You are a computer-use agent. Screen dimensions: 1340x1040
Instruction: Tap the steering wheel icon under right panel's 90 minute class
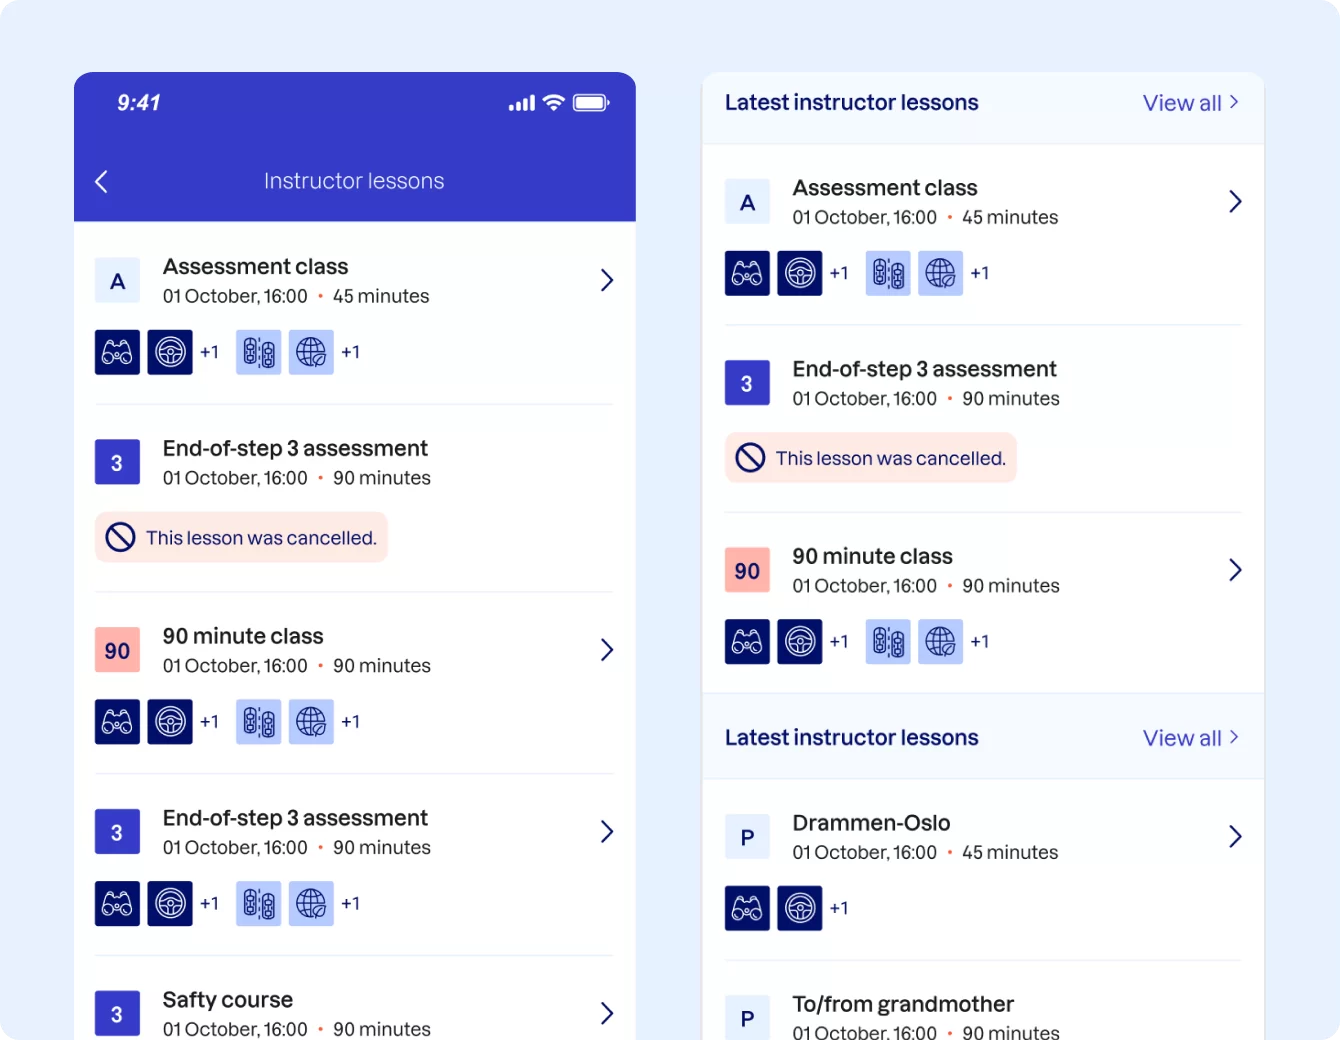pos(800,642)
